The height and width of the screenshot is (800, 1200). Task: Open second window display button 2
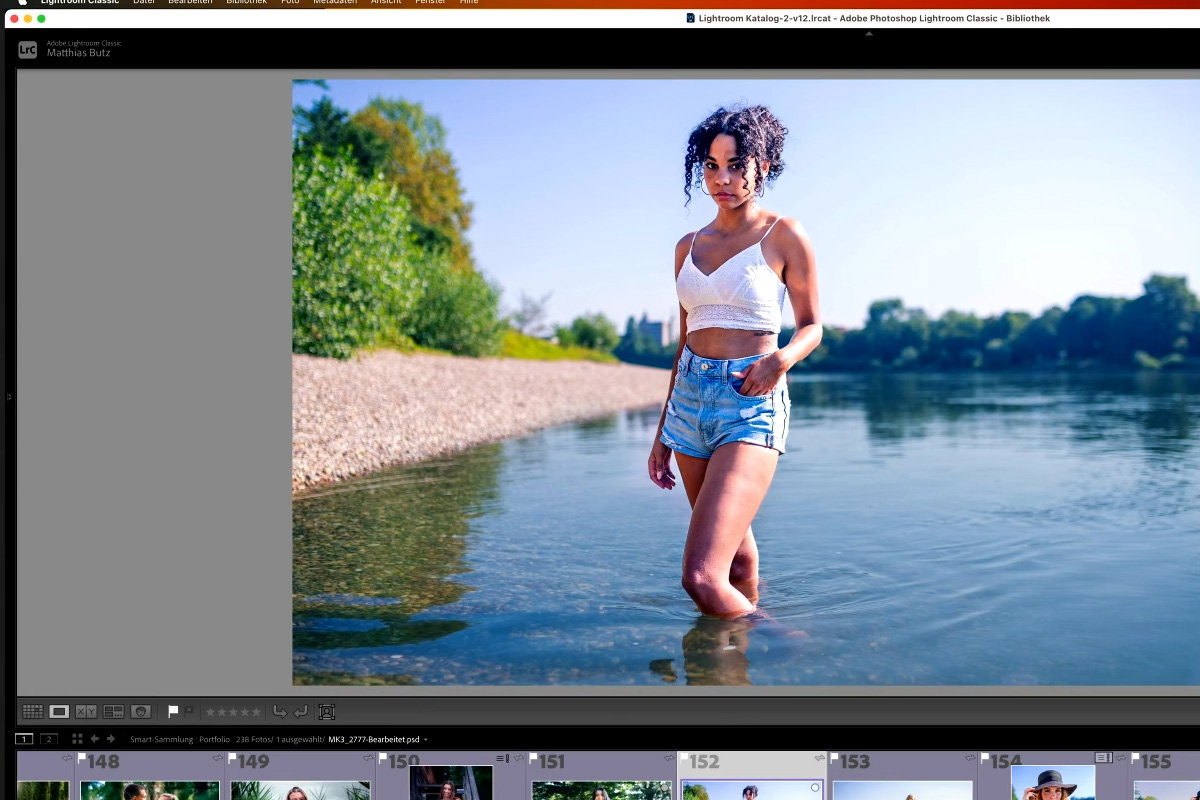[48, 739]
